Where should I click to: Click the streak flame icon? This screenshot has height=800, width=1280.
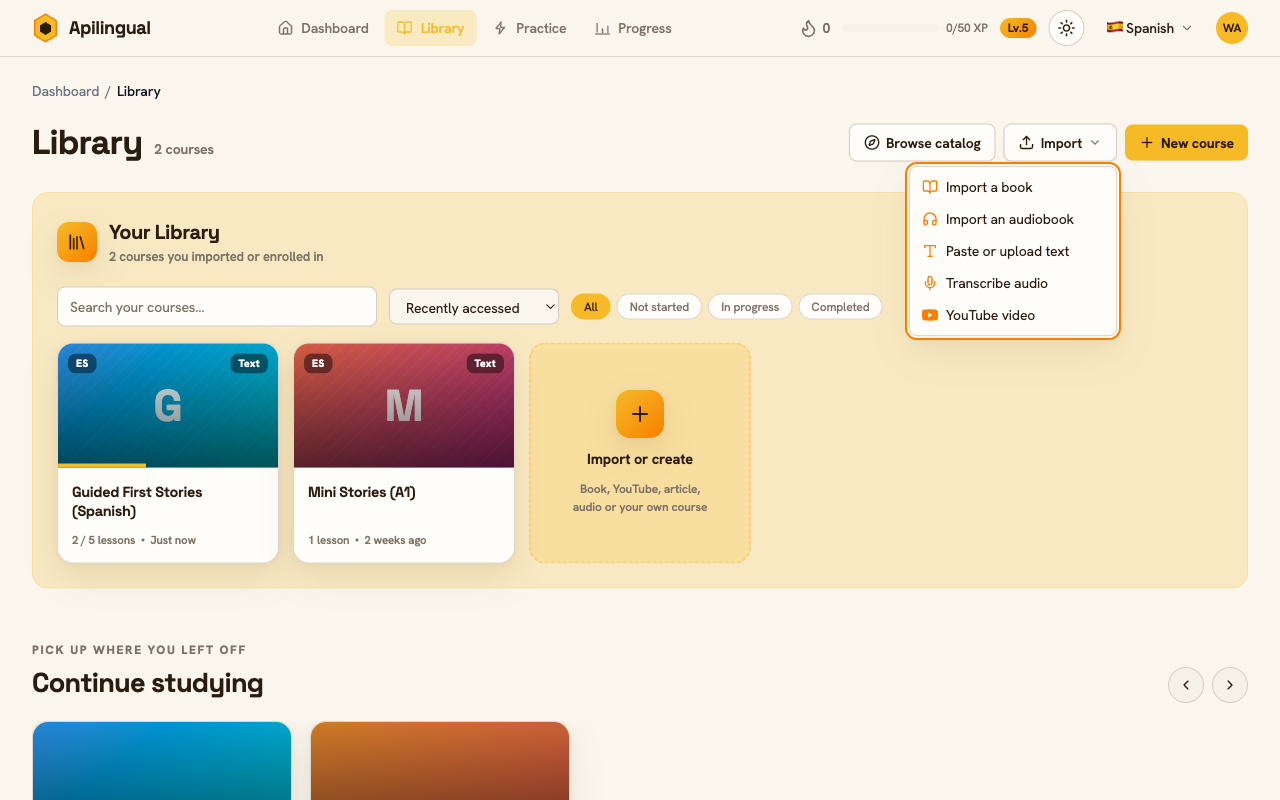point(808,28)
